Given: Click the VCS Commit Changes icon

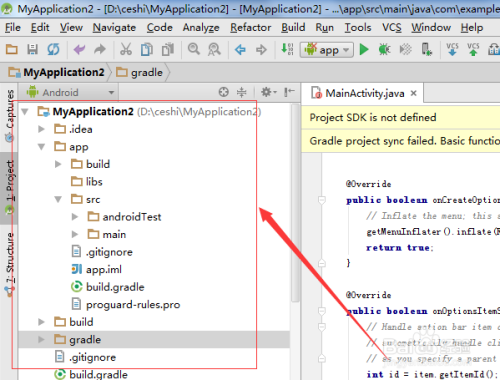Looking at the screenshot, I should coord(473,49).
